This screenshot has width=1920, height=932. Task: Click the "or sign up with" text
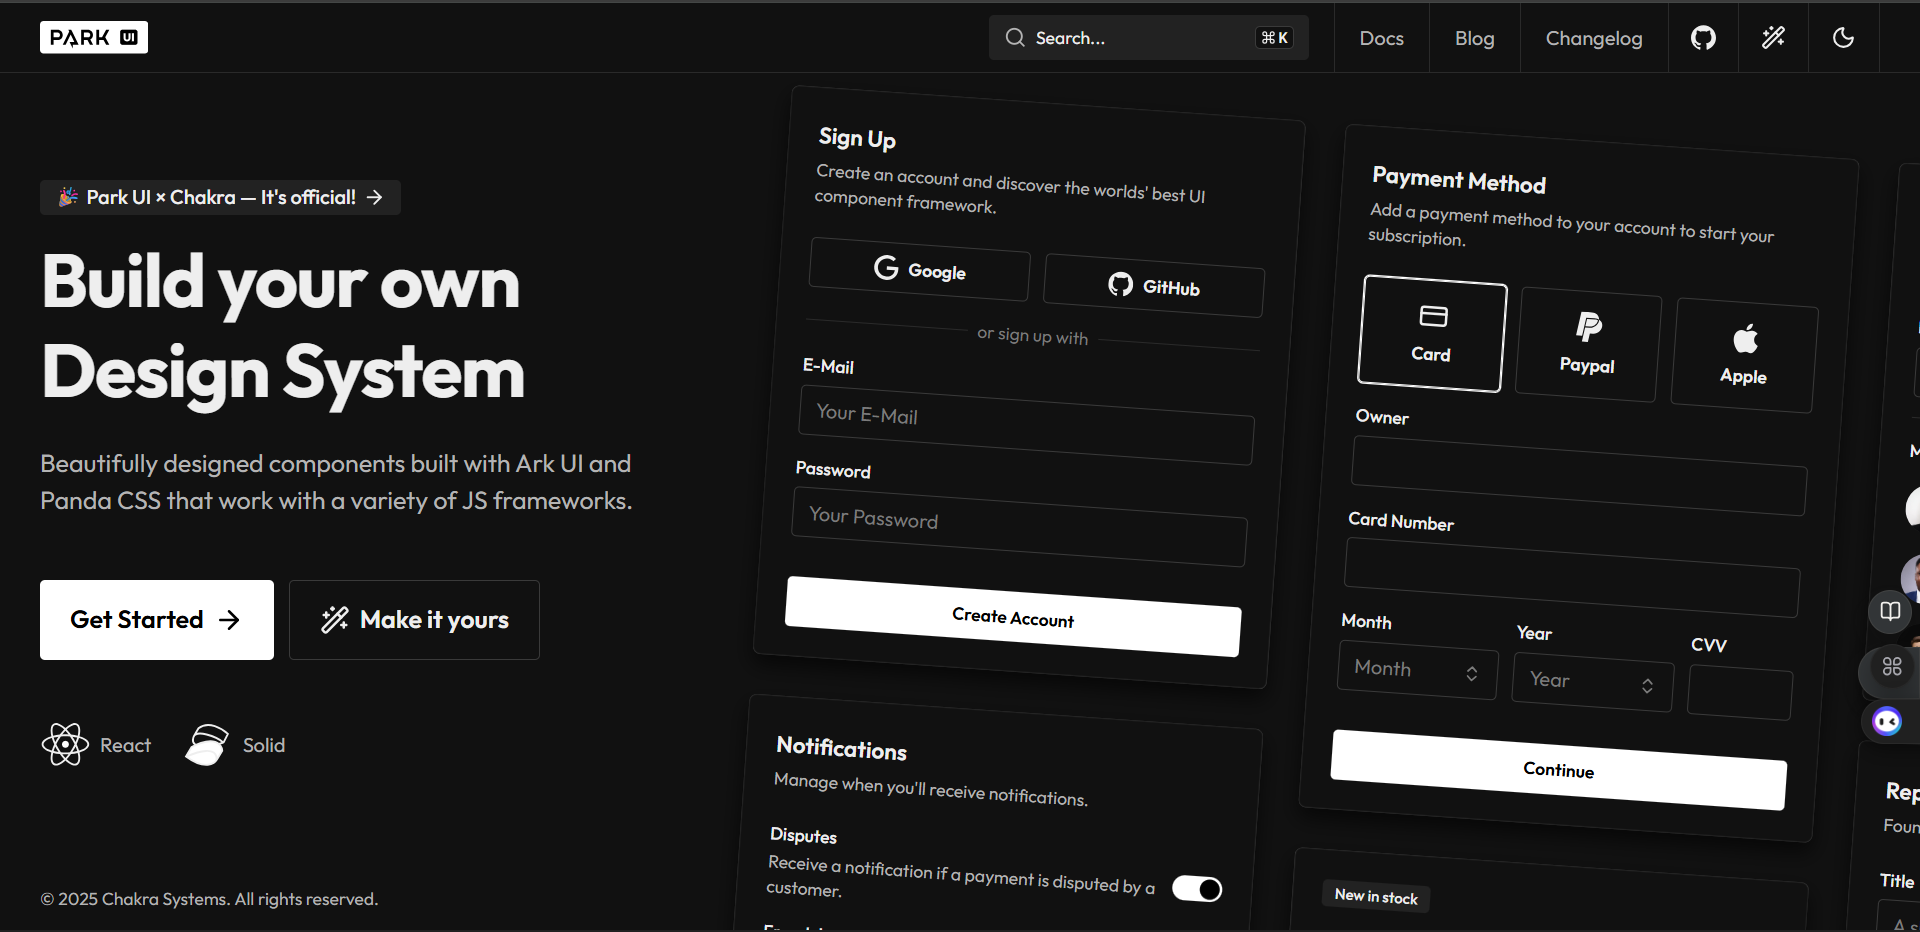(x=1032, y=335)
